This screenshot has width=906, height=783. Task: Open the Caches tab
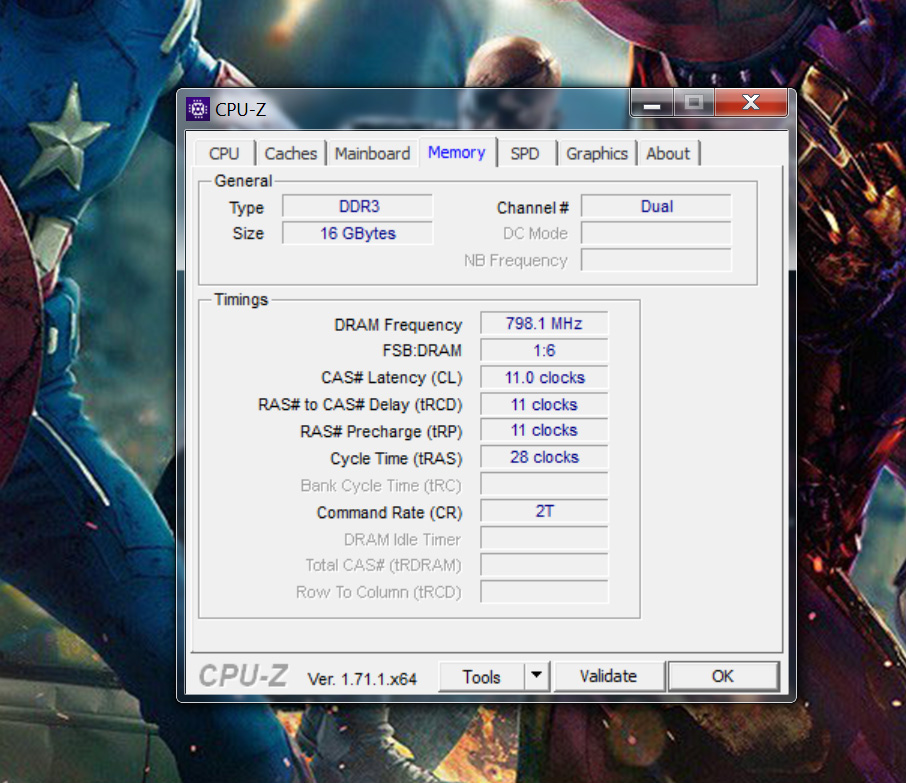(291, 154)
